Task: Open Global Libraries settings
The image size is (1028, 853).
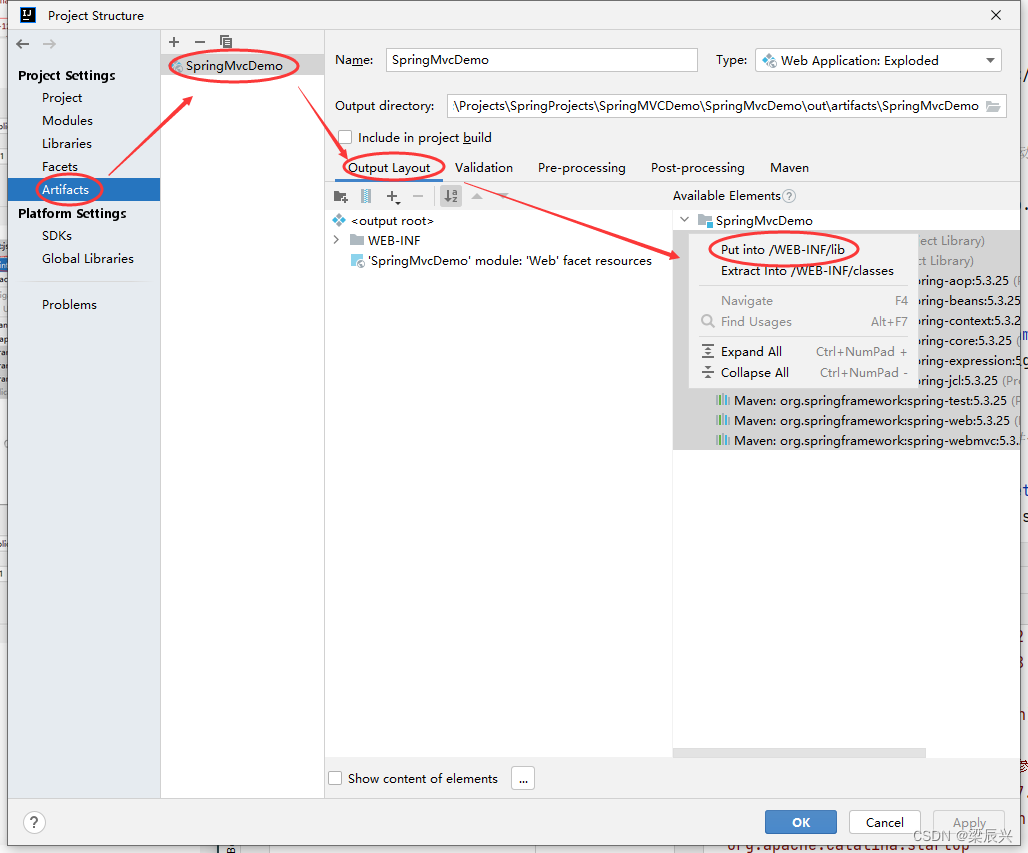Action: [88, 258]
